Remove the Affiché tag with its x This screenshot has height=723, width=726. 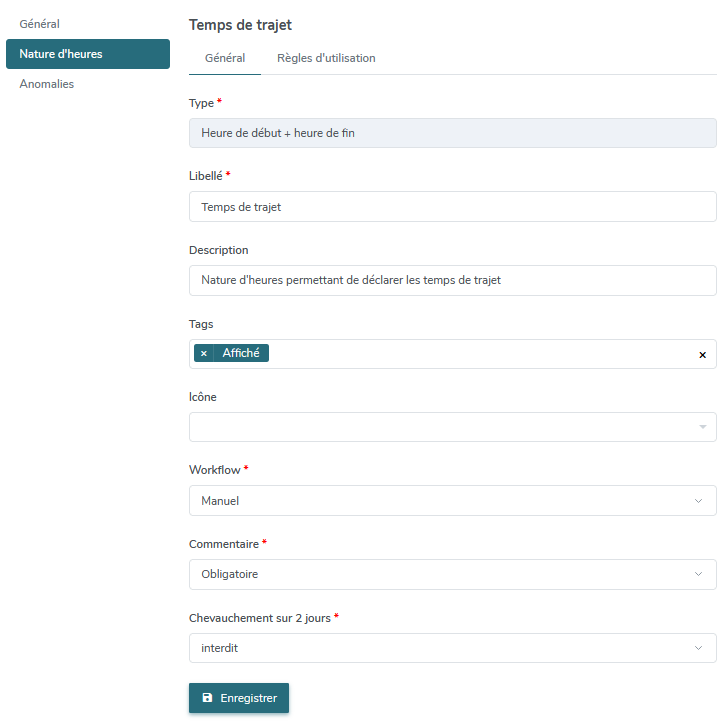coord(204,353)
